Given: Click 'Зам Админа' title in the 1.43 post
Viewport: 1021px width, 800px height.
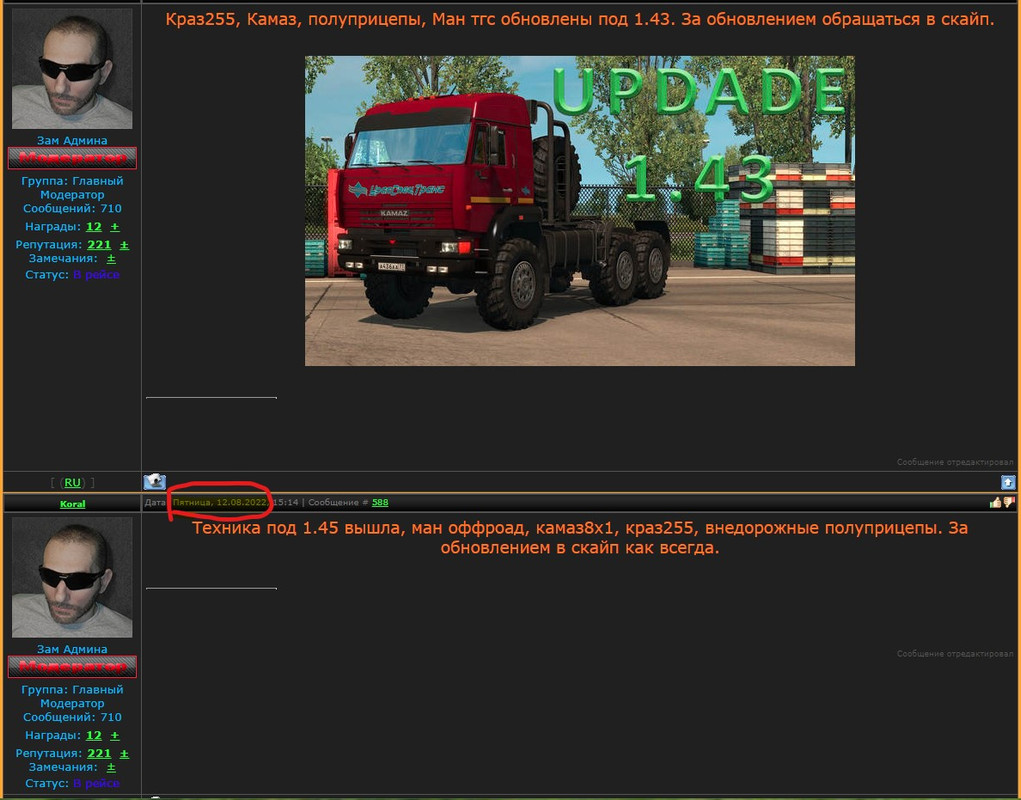Looking at the screenshot, I should pos(72,140).
